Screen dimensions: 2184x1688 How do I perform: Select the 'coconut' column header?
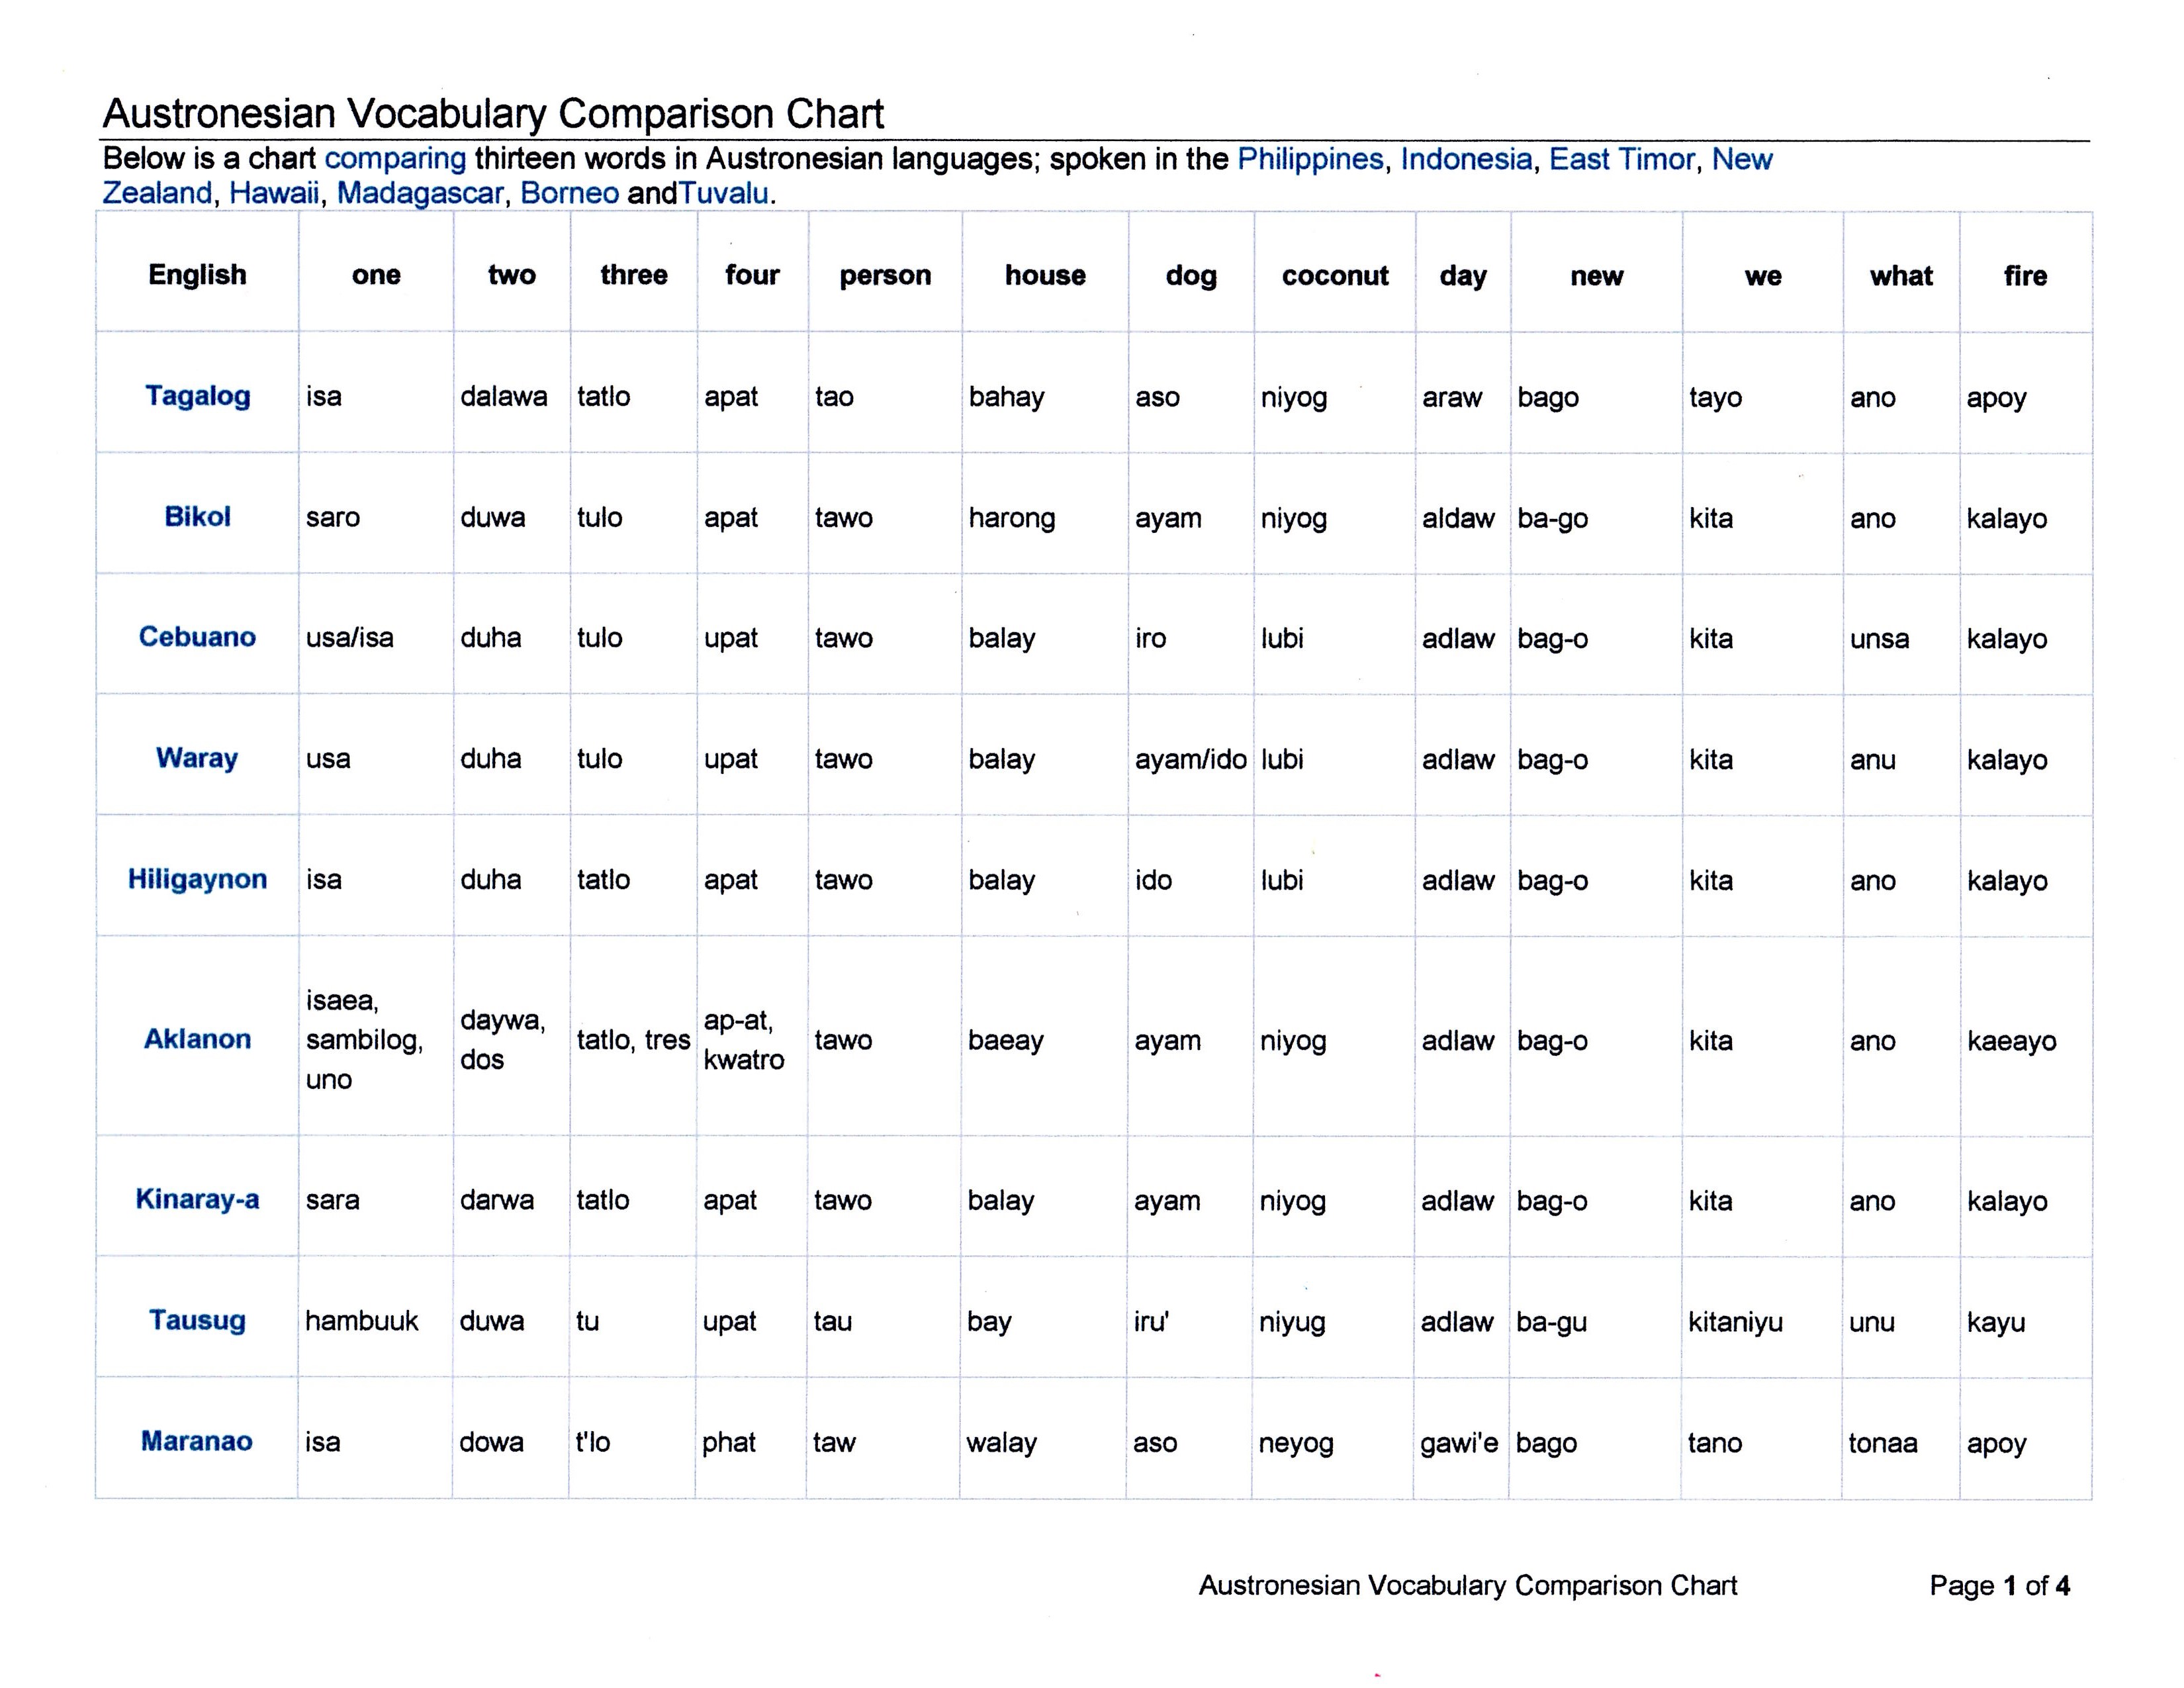pos(1335,275)
